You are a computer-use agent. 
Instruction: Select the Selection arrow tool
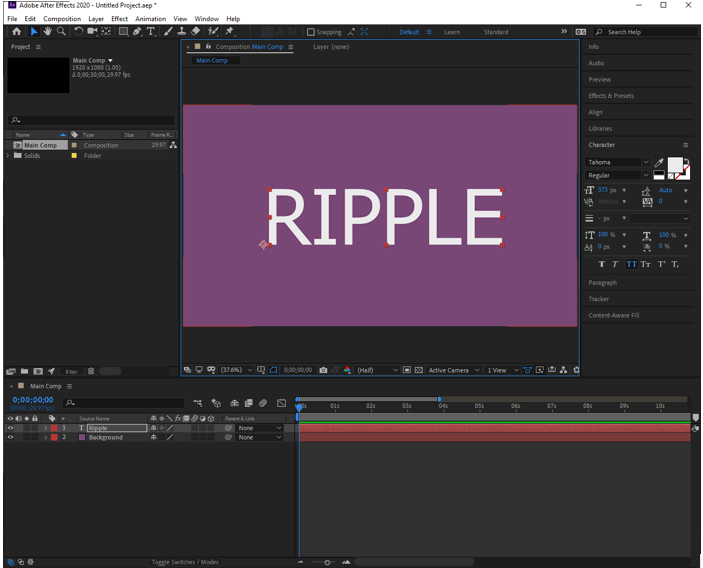34,31
